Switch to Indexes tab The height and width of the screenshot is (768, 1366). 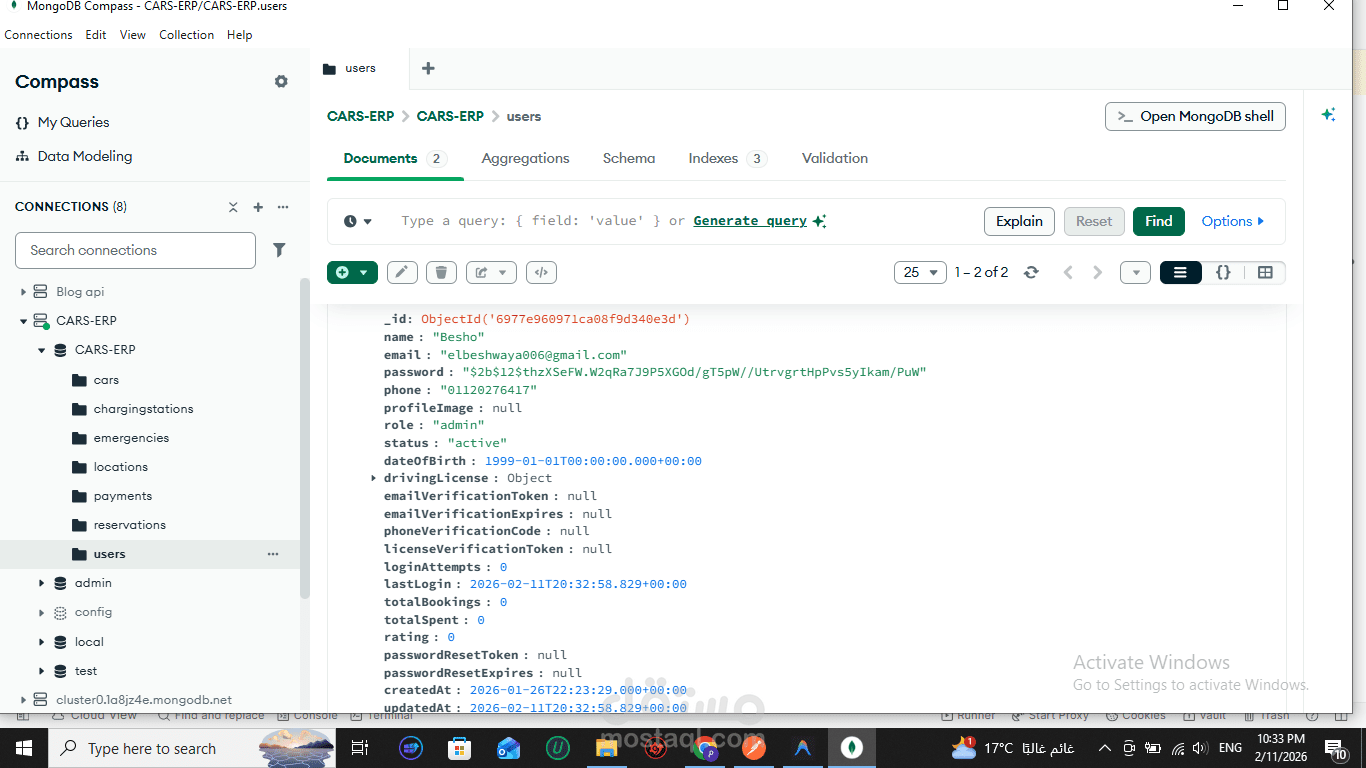point(728,158)
